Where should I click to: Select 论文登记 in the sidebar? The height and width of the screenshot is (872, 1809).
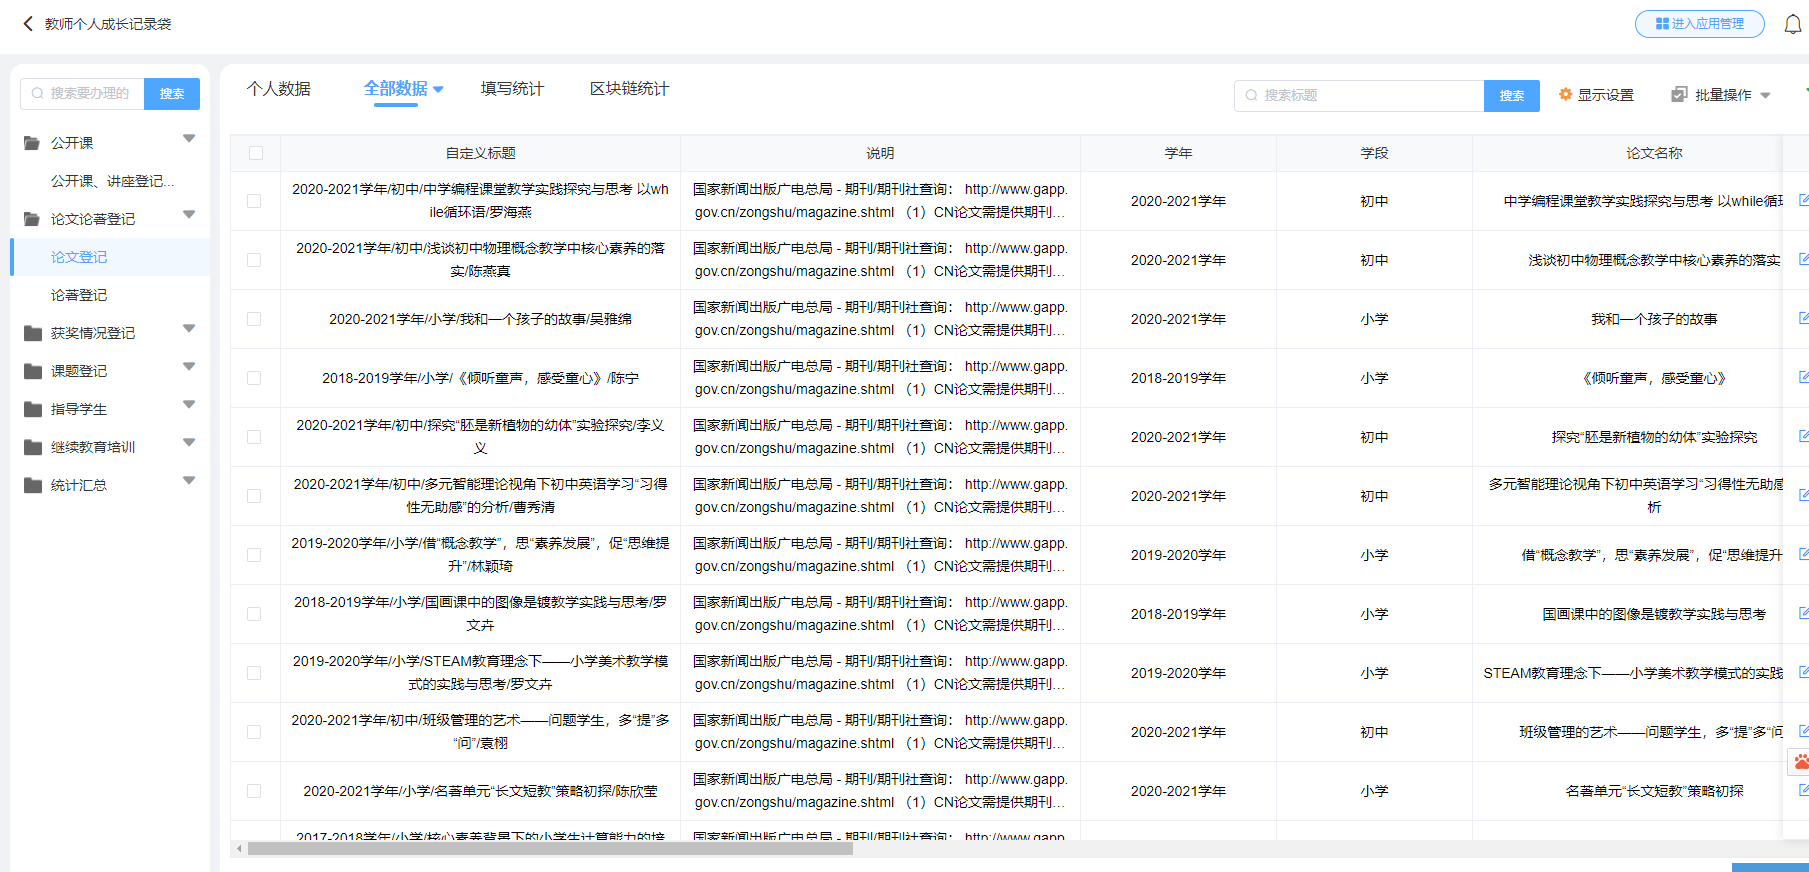click(x=110, y=257)
